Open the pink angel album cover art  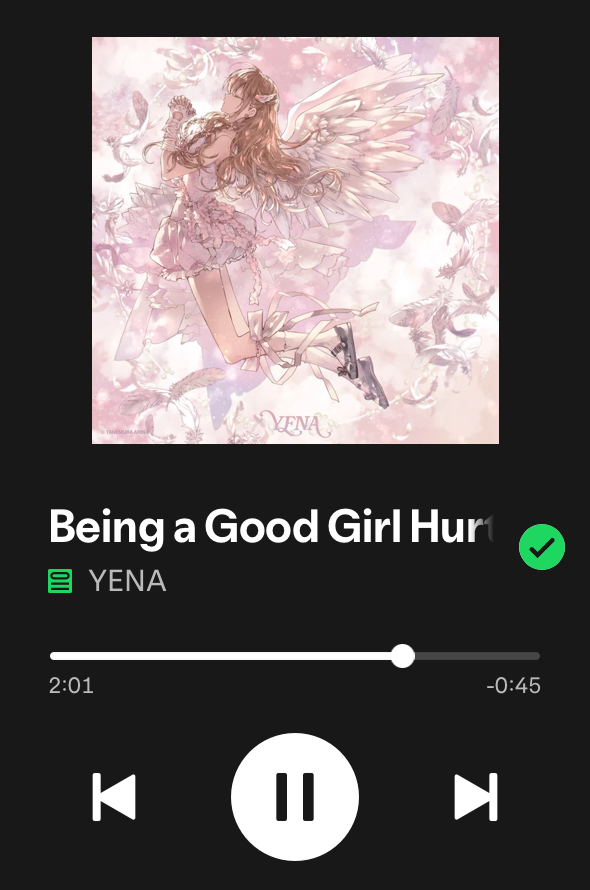pyautogui.click(x=295, y=240)
